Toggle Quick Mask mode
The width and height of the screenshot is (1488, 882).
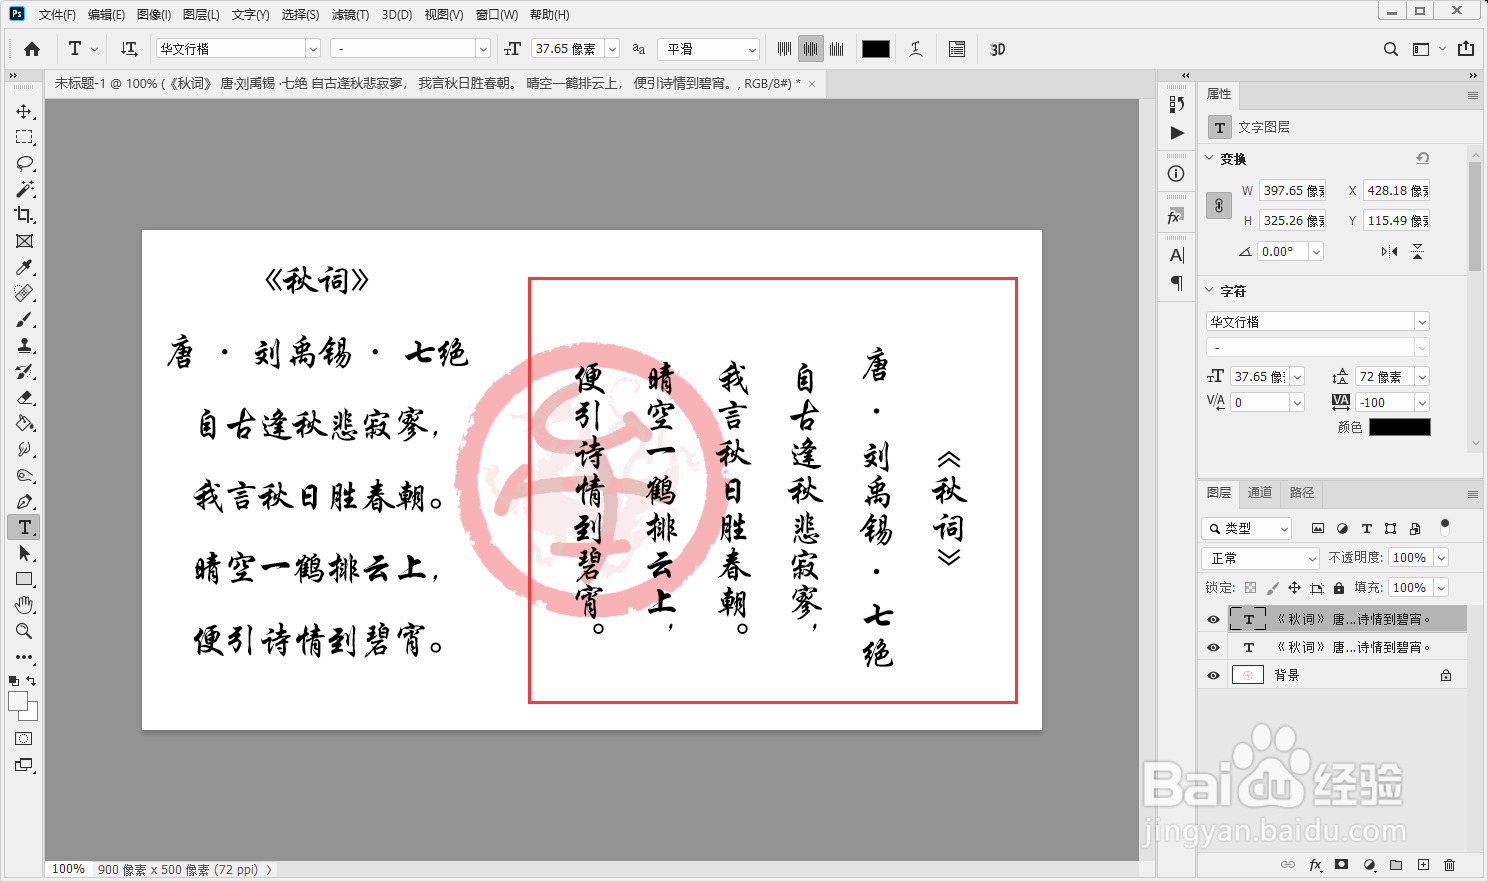click(24, 739)
